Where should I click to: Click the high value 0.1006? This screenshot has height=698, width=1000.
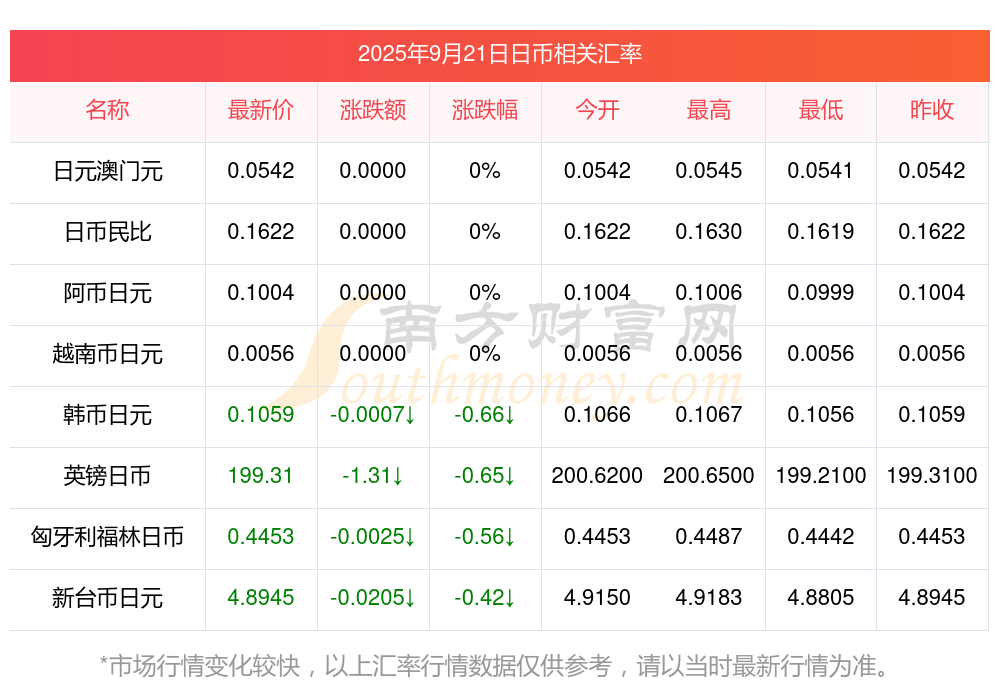click(x=709, y=292)
